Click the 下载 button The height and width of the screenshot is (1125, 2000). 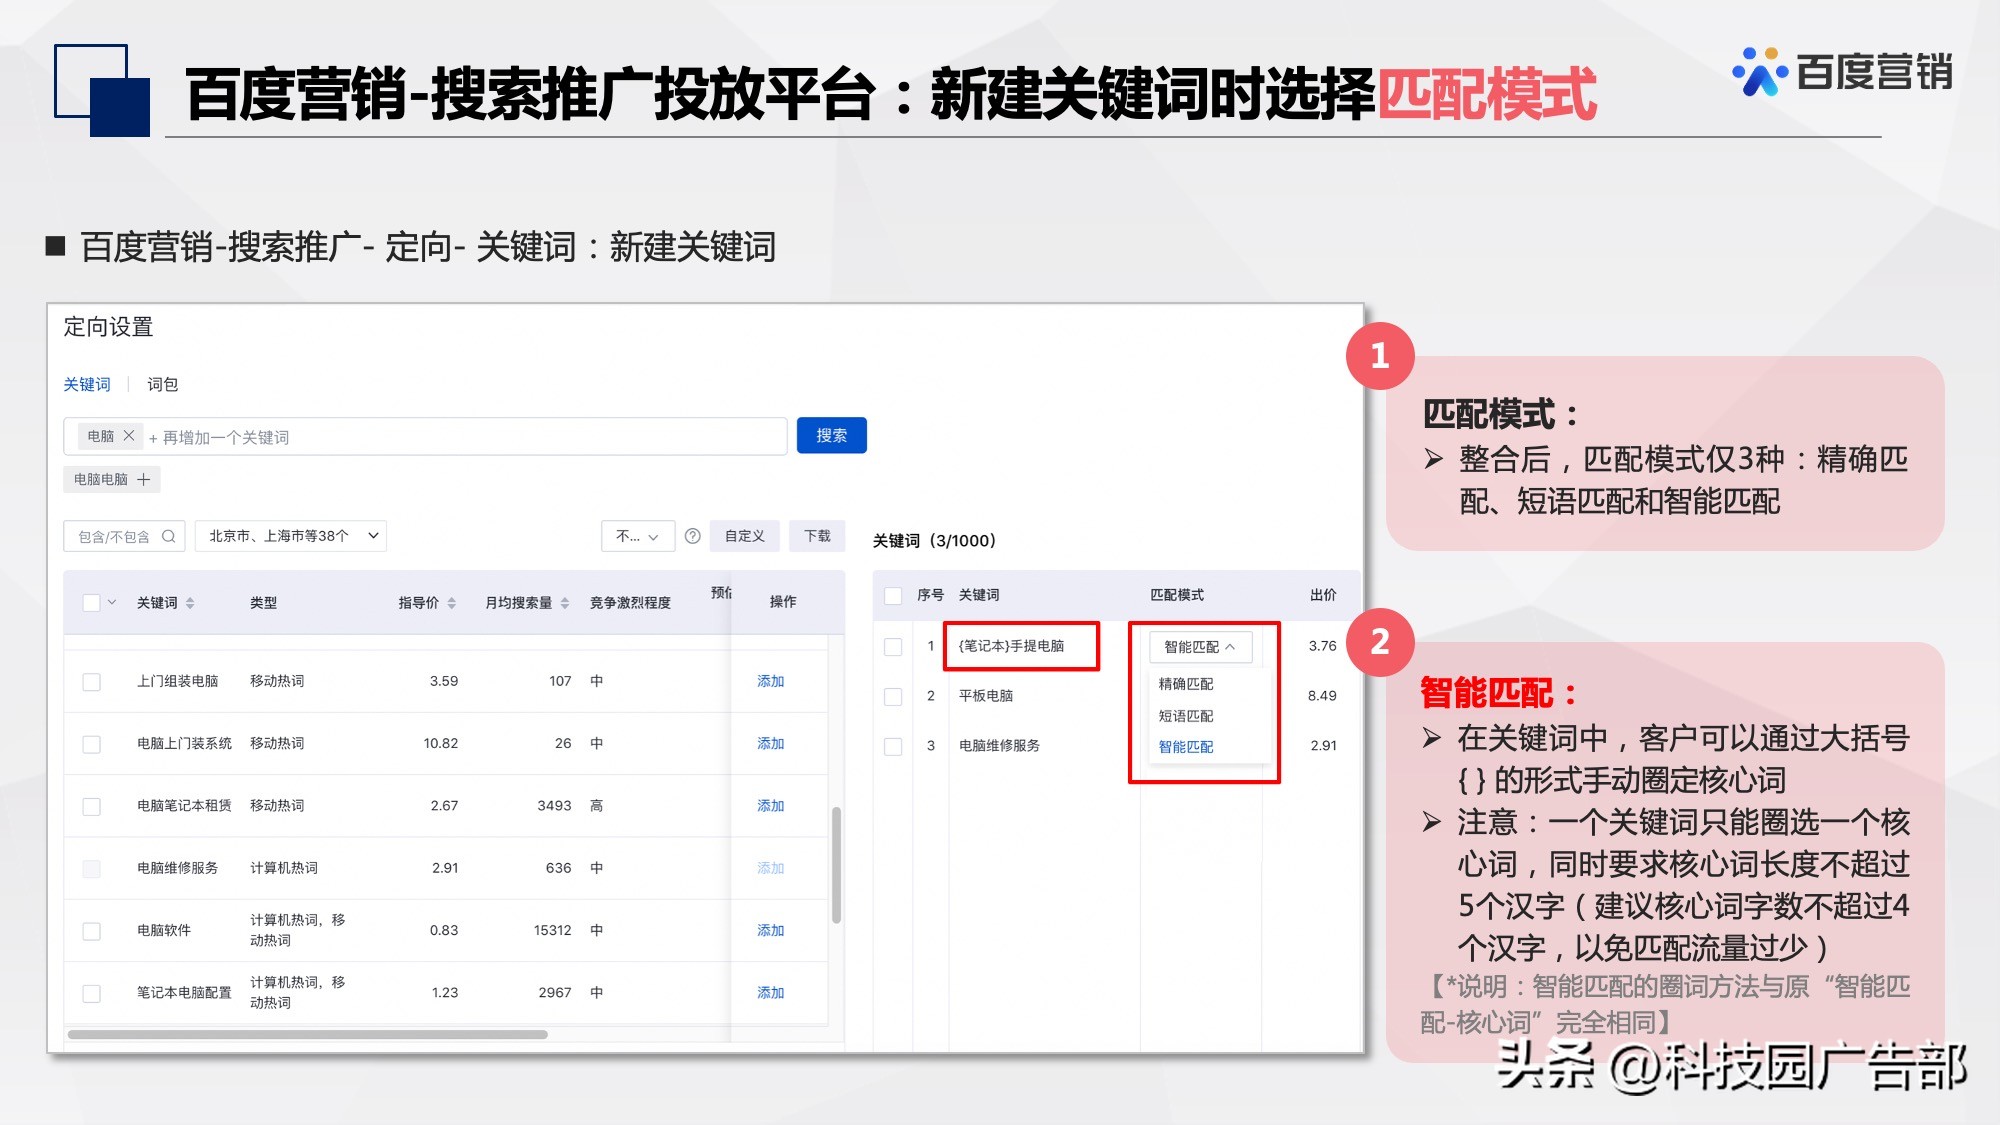816,536
